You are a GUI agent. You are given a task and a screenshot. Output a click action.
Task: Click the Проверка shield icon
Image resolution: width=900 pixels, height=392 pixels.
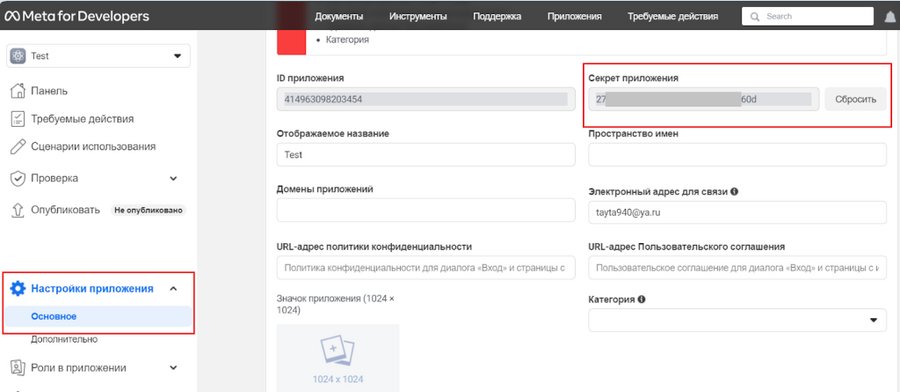[18, 178]
